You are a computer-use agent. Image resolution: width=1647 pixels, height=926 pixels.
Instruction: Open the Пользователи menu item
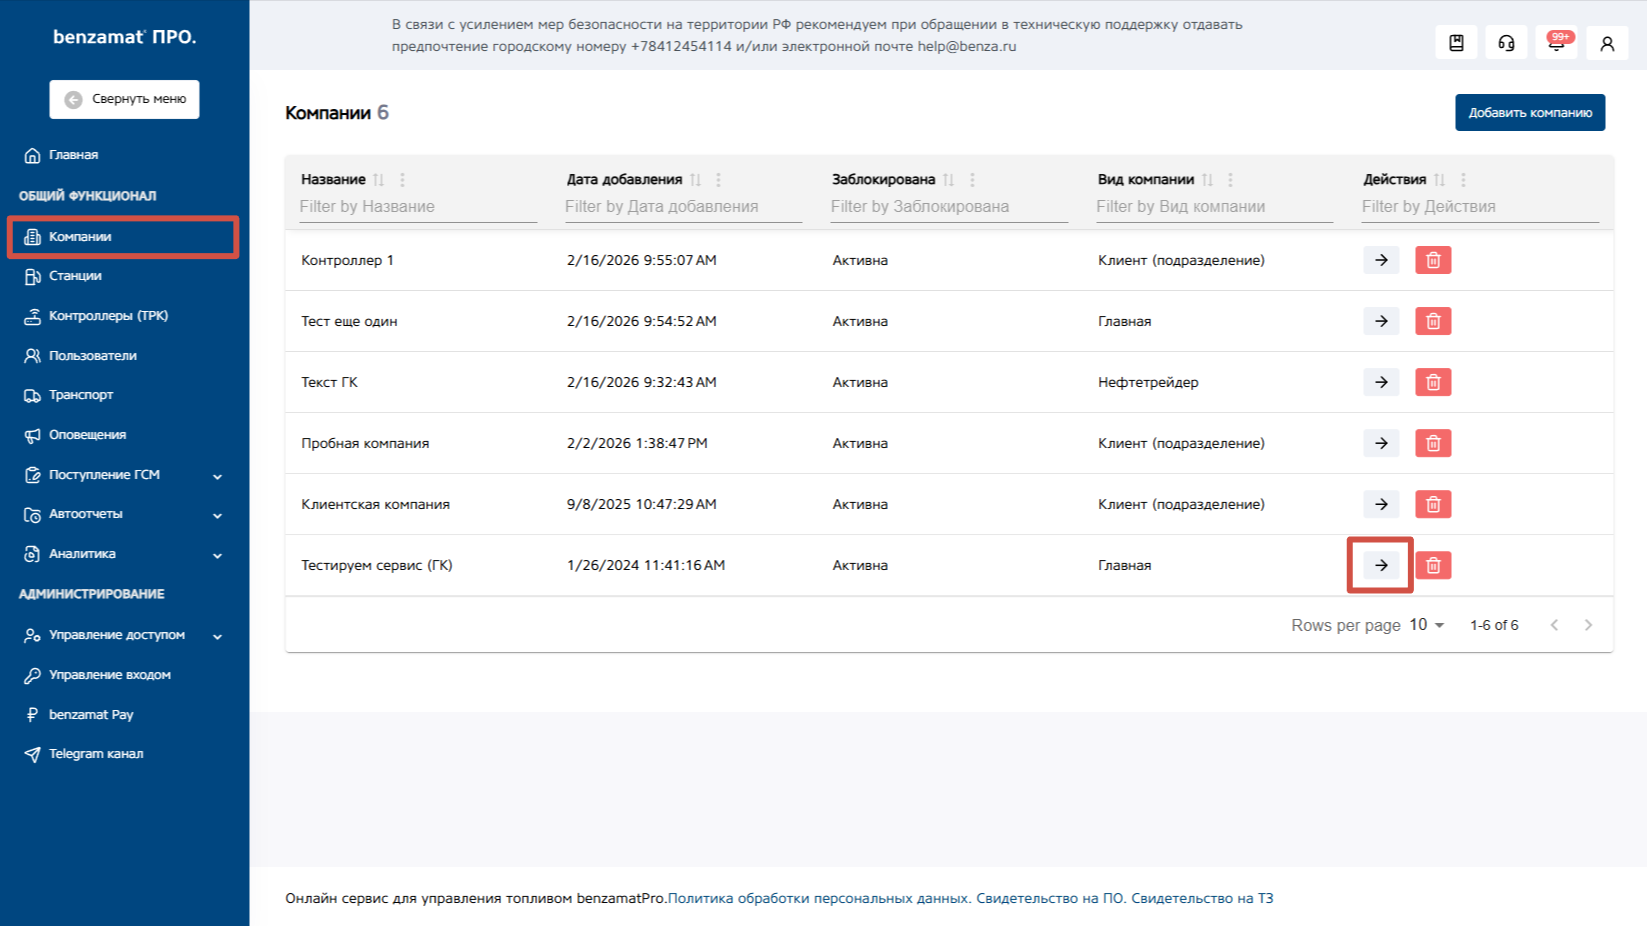click(x=92, y=356)
